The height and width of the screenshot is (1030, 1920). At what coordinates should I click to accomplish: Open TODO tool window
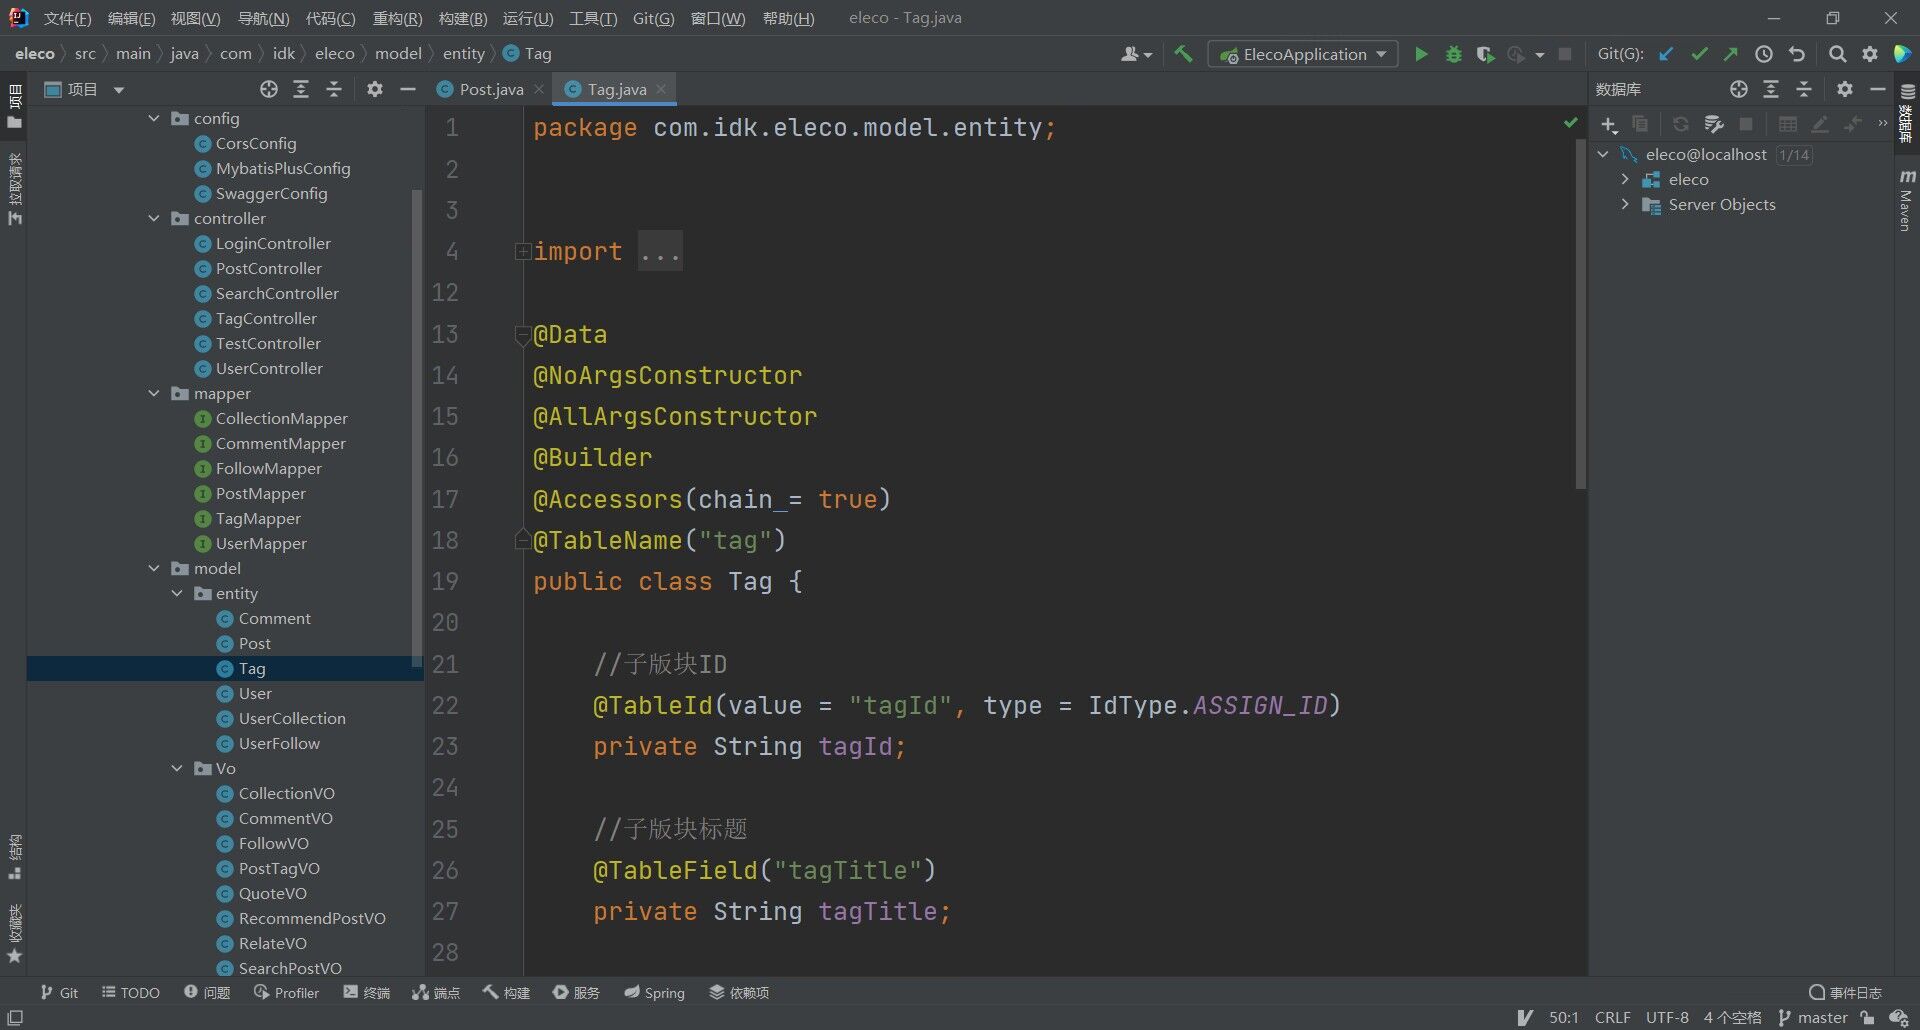(x=131, y=992)
